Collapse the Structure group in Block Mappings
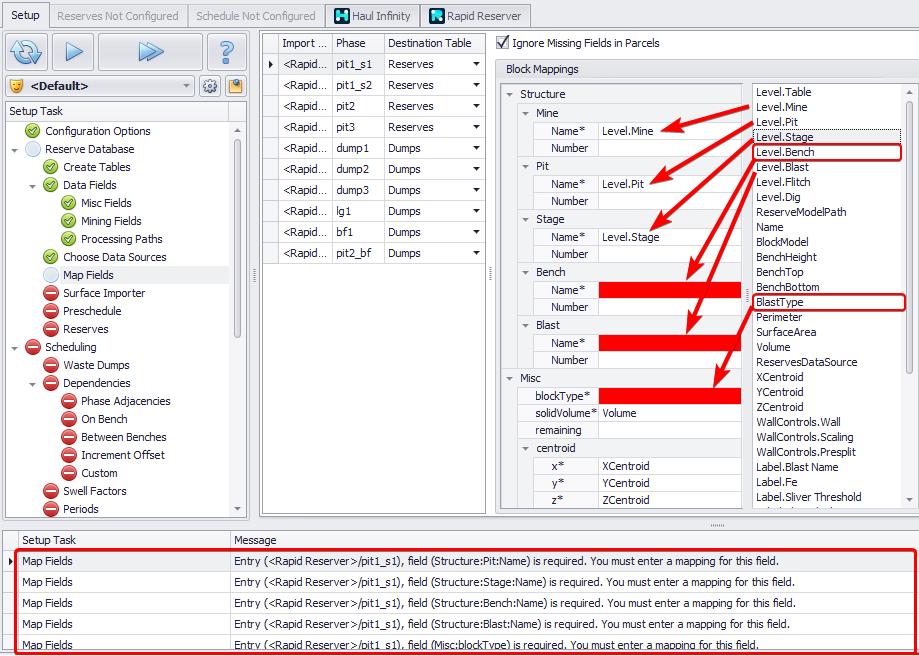 point(508,94)
